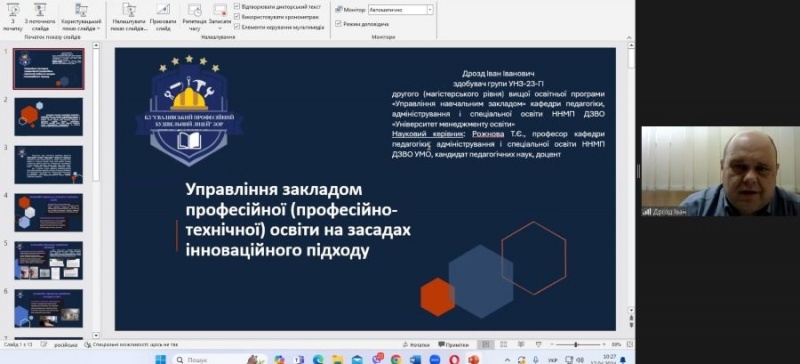Select slide 2 thumbnail
800x364 pixels.
(48, 117)
